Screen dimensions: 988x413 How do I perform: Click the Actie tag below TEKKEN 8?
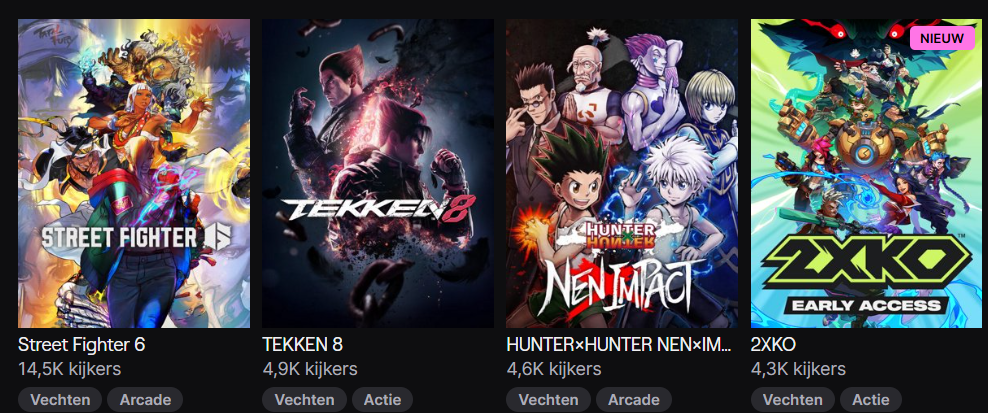click(382, 400)
